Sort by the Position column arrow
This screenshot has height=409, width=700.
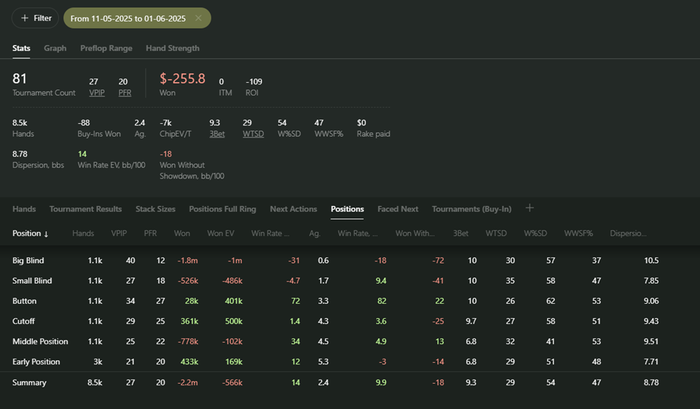coord(46,234)
